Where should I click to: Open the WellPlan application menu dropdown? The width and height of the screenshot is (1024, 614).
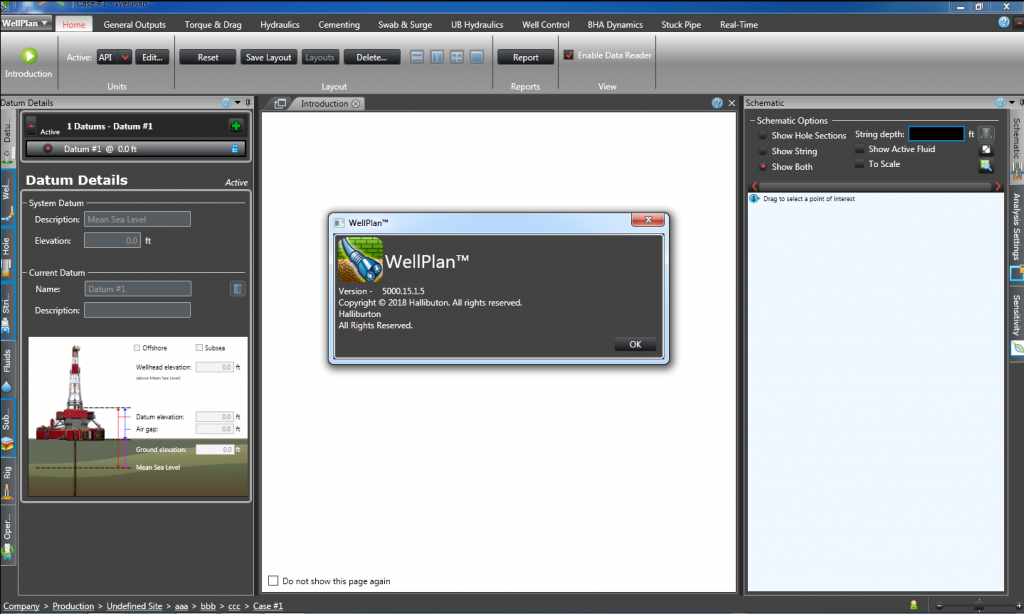(26, 23)
